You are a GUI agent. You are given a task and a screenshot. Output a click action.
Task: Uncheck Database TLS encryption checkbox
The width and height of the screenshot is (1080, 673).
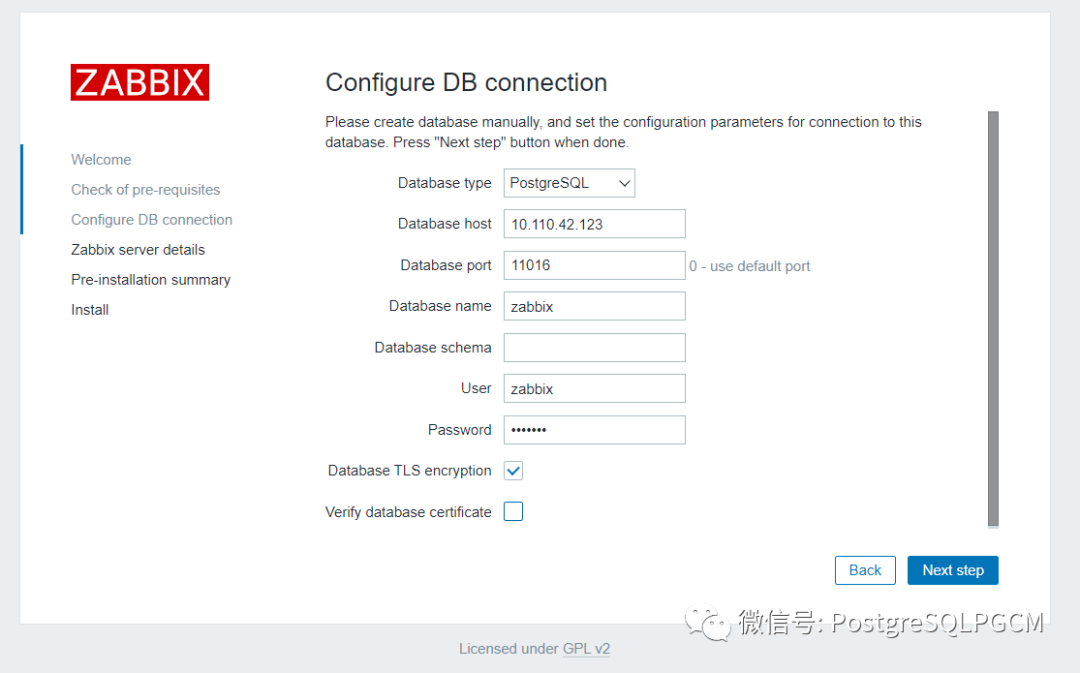[x=513, y=470]
